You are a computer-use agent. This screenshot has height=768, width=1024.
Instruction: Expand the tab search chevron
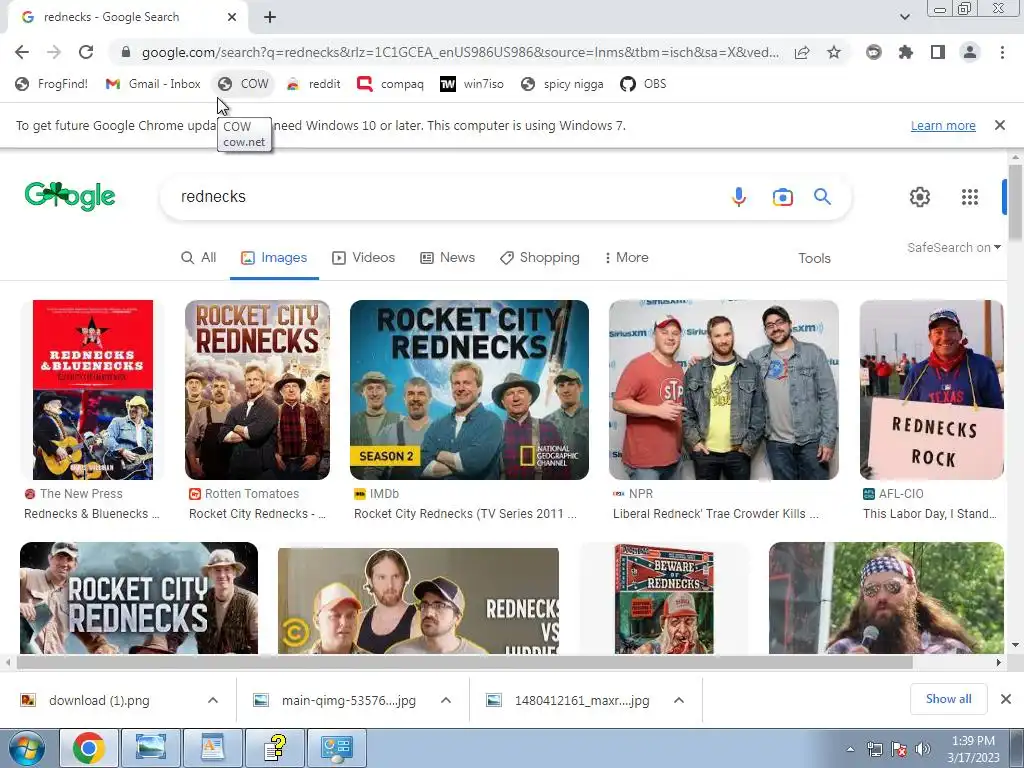(x=904, y=17)
